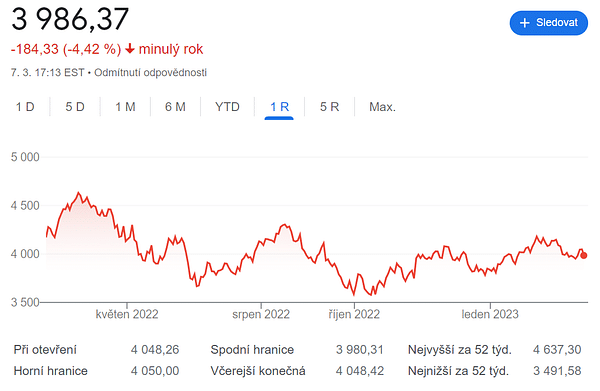Screen dimensions: 600x391
Task: Click the main price 3 986,37
Action: [x=70, y=19]
